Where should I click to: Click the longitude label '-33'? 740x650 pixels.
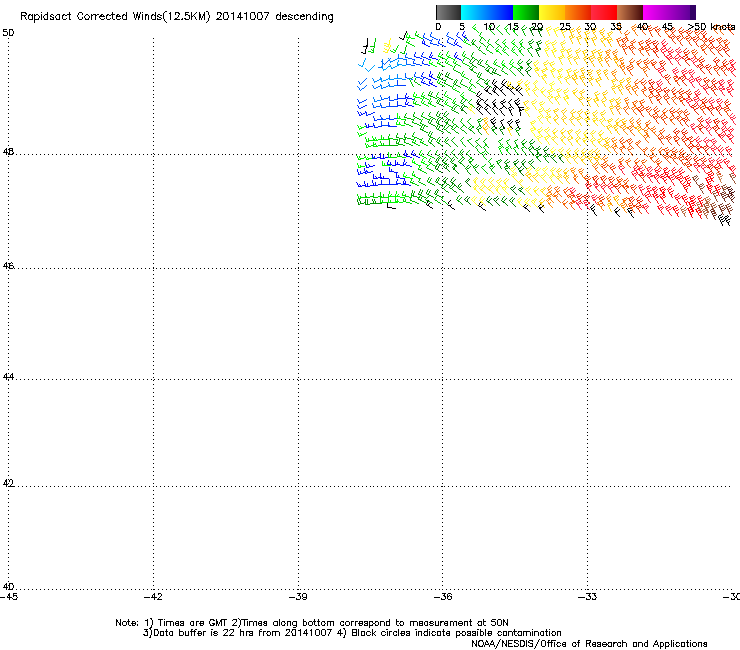pos(588,597)
